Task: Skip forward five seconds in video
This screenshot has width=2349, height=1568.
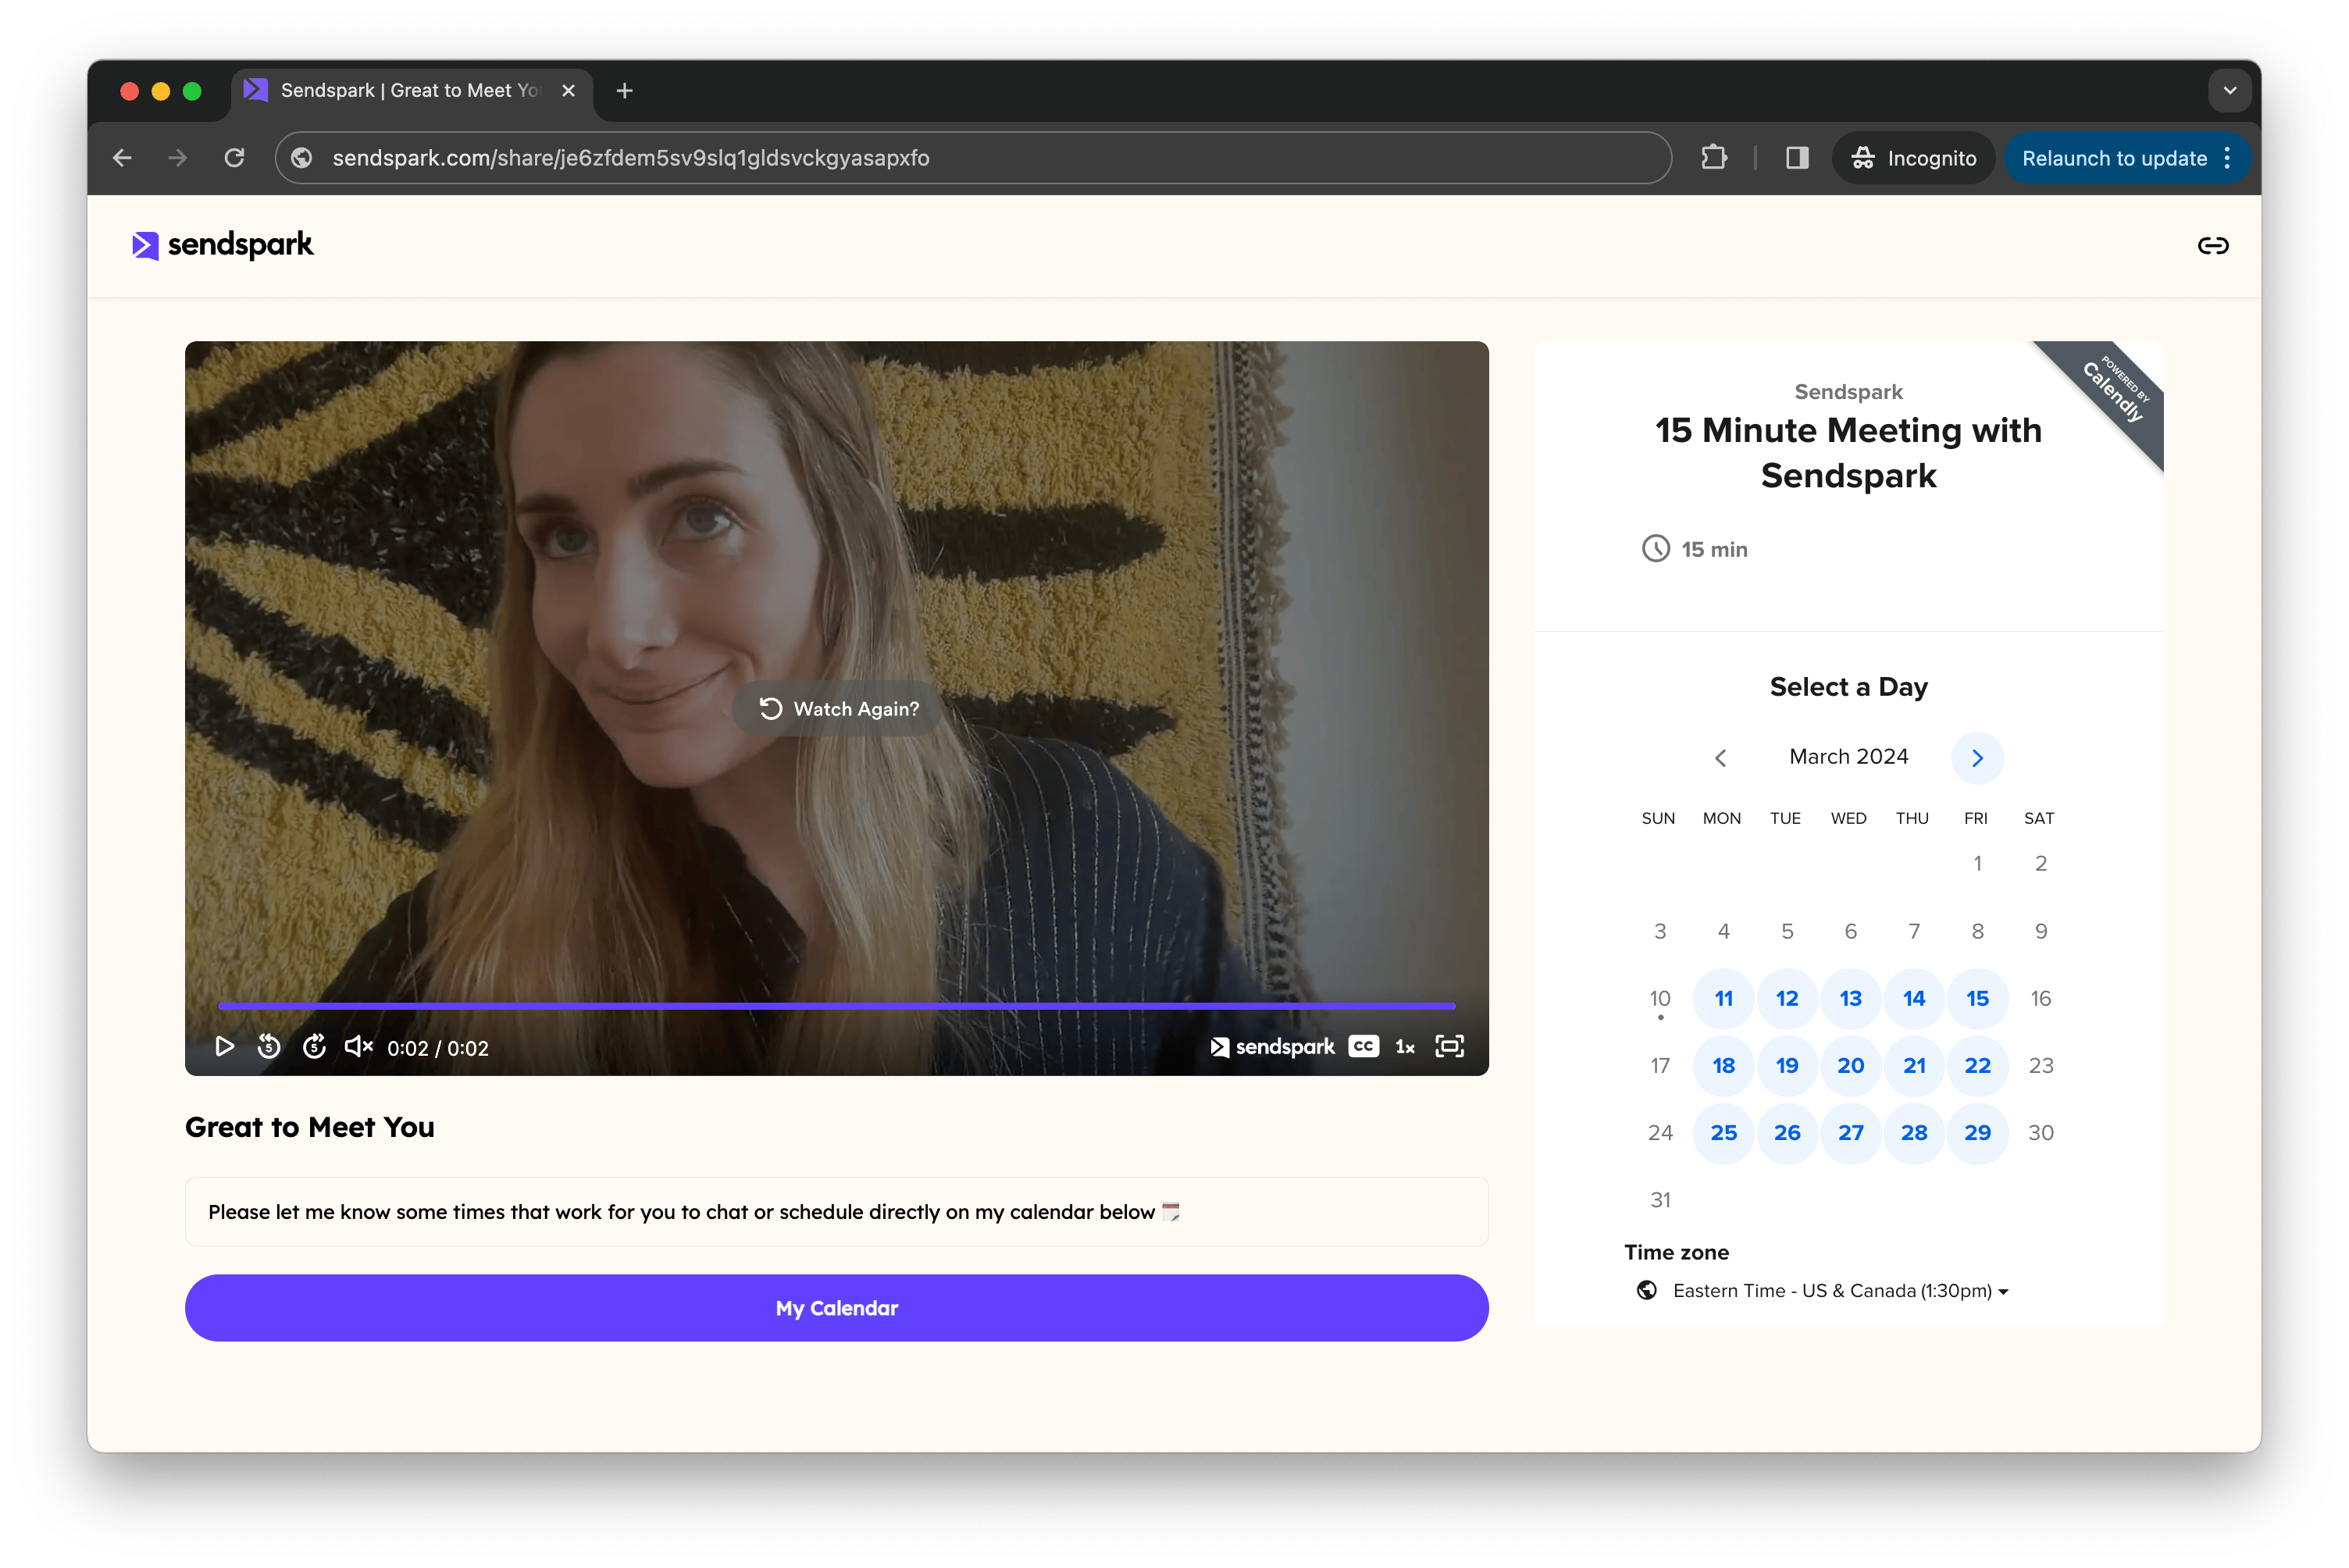Action: pos(314,1046)
